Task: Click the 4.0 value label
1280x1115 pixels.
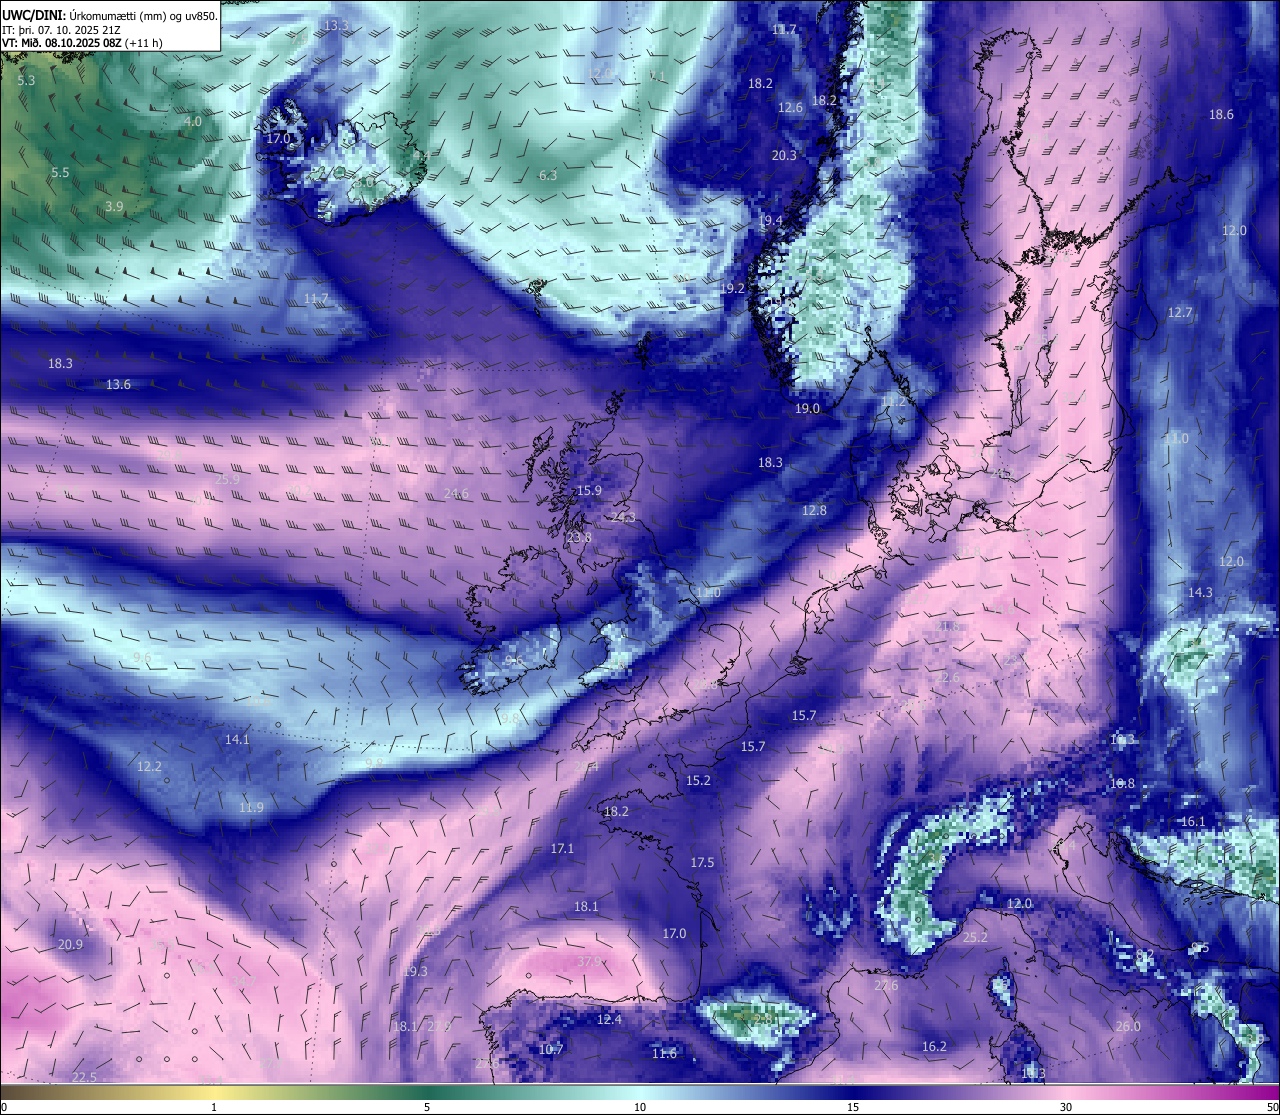Action: pos(192,121)
